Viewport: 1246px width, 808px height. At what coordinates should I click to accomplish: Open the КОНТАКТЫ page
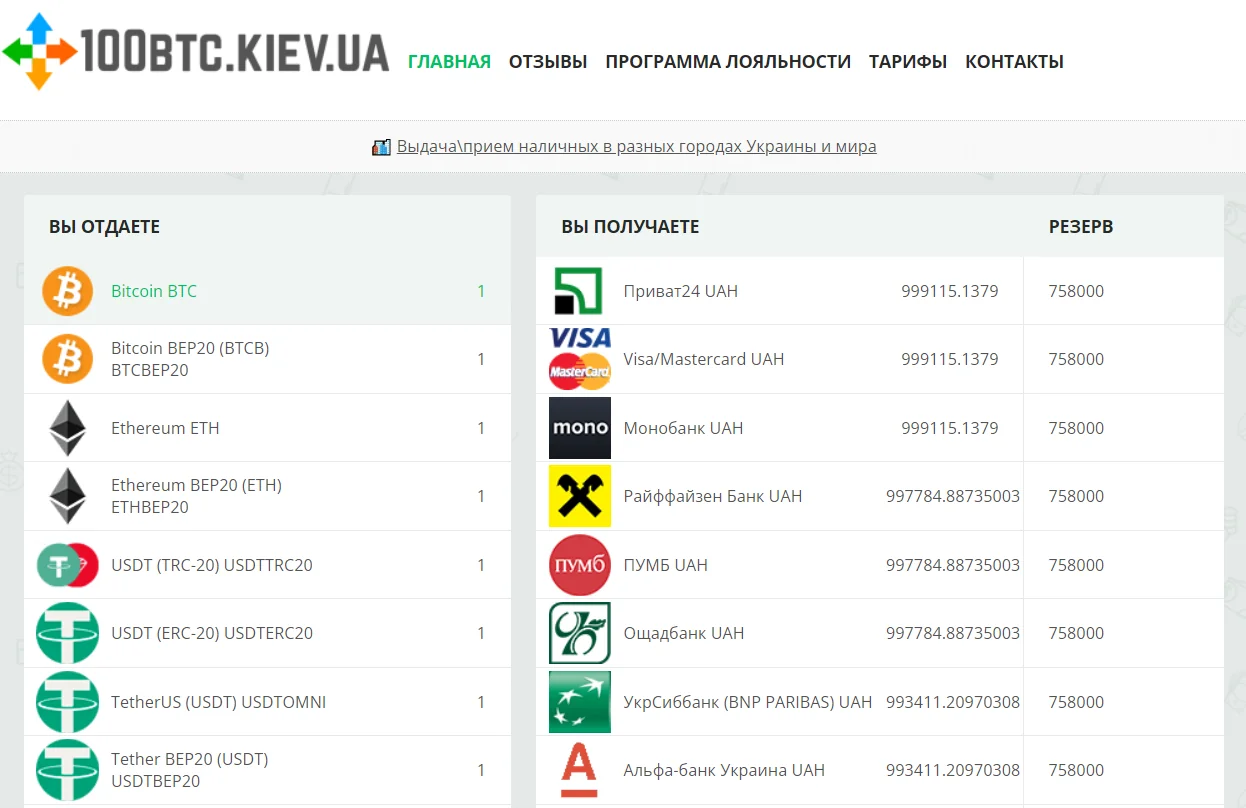(x=1014, y=62)
